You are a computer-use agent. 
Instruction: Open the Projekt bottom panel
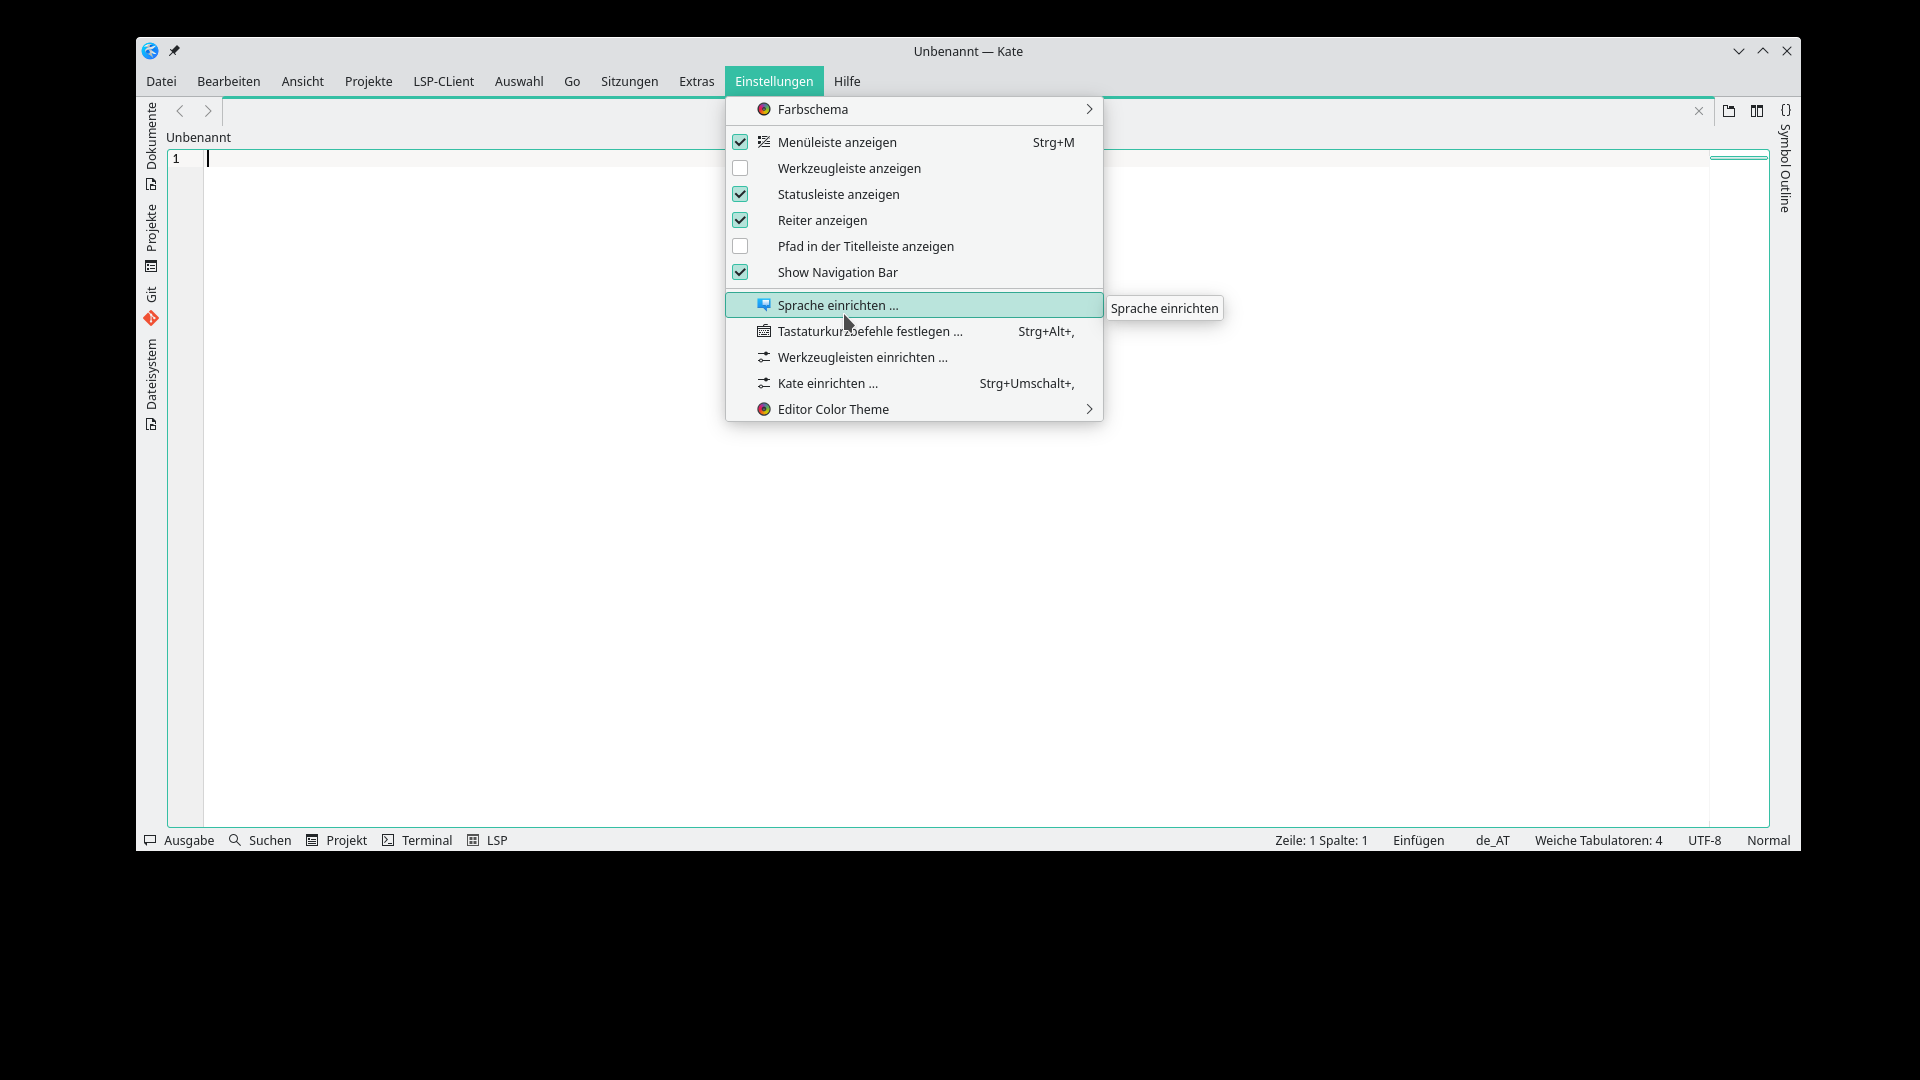(x=337, y=840)
